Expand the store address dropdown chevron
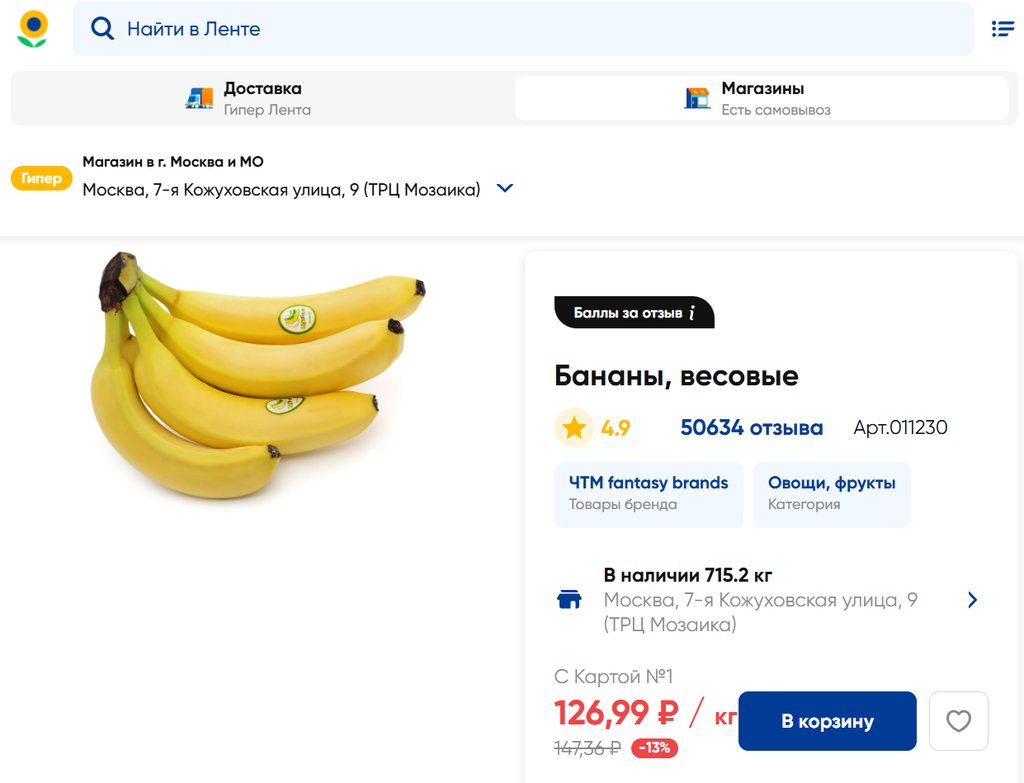1024x783 pixels. [505, 188]
